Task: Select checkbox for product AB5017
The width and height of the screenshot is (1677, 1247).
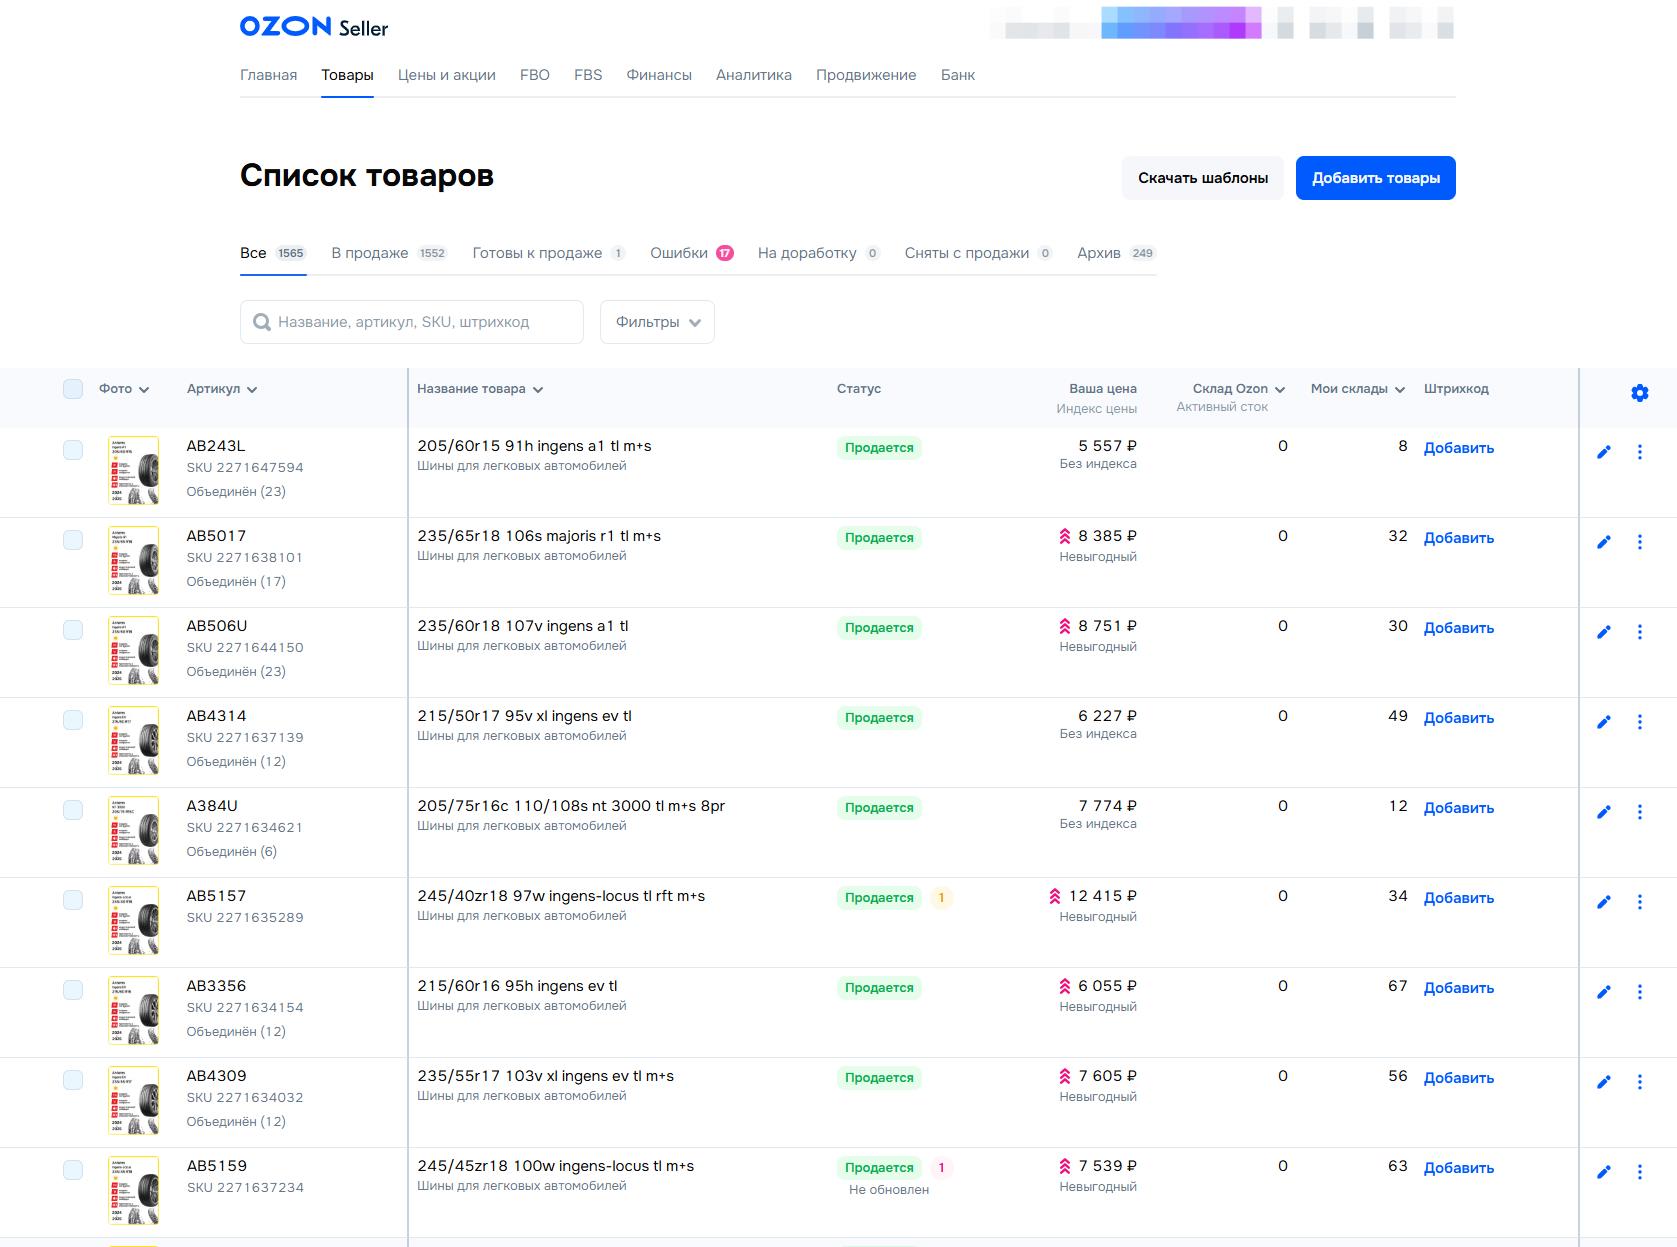Action: pos(73,540)
